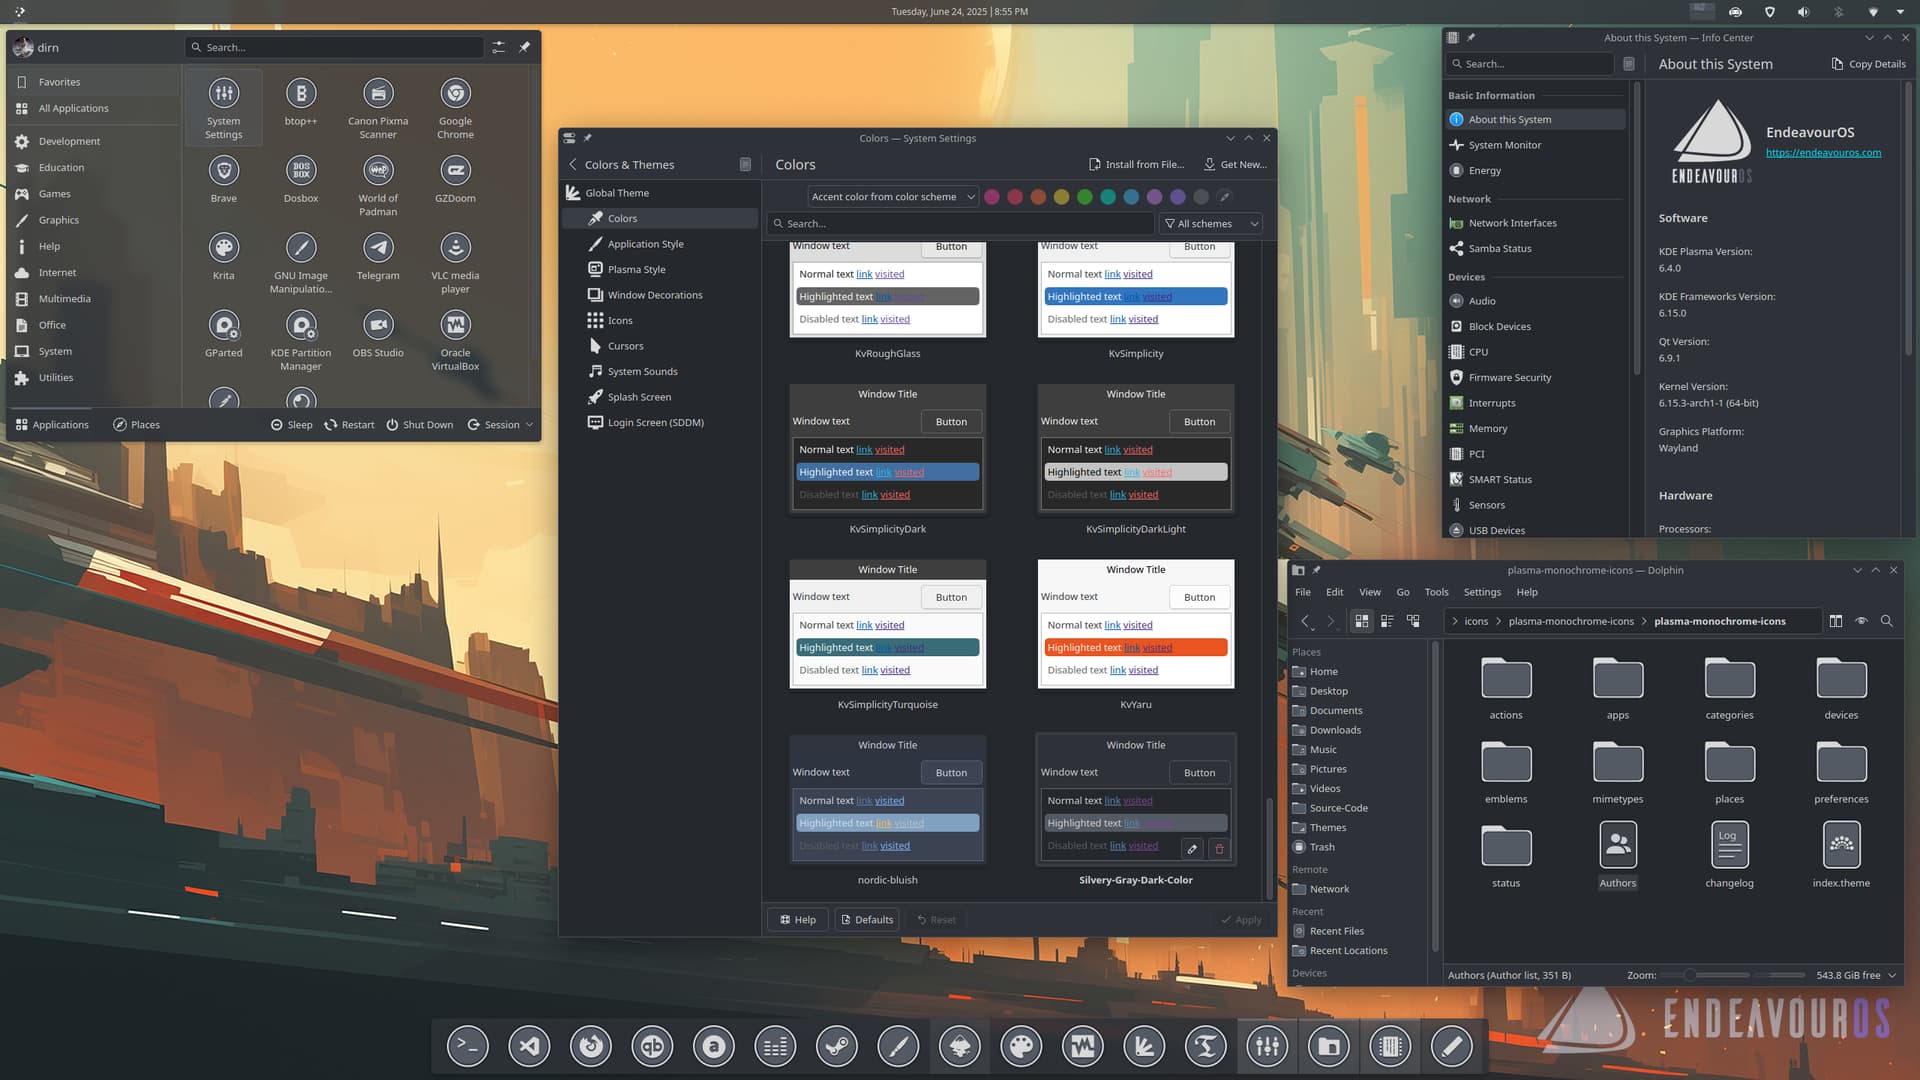Expand the Session menu in the launcher

pyautogui.click(x=501, y=425)
